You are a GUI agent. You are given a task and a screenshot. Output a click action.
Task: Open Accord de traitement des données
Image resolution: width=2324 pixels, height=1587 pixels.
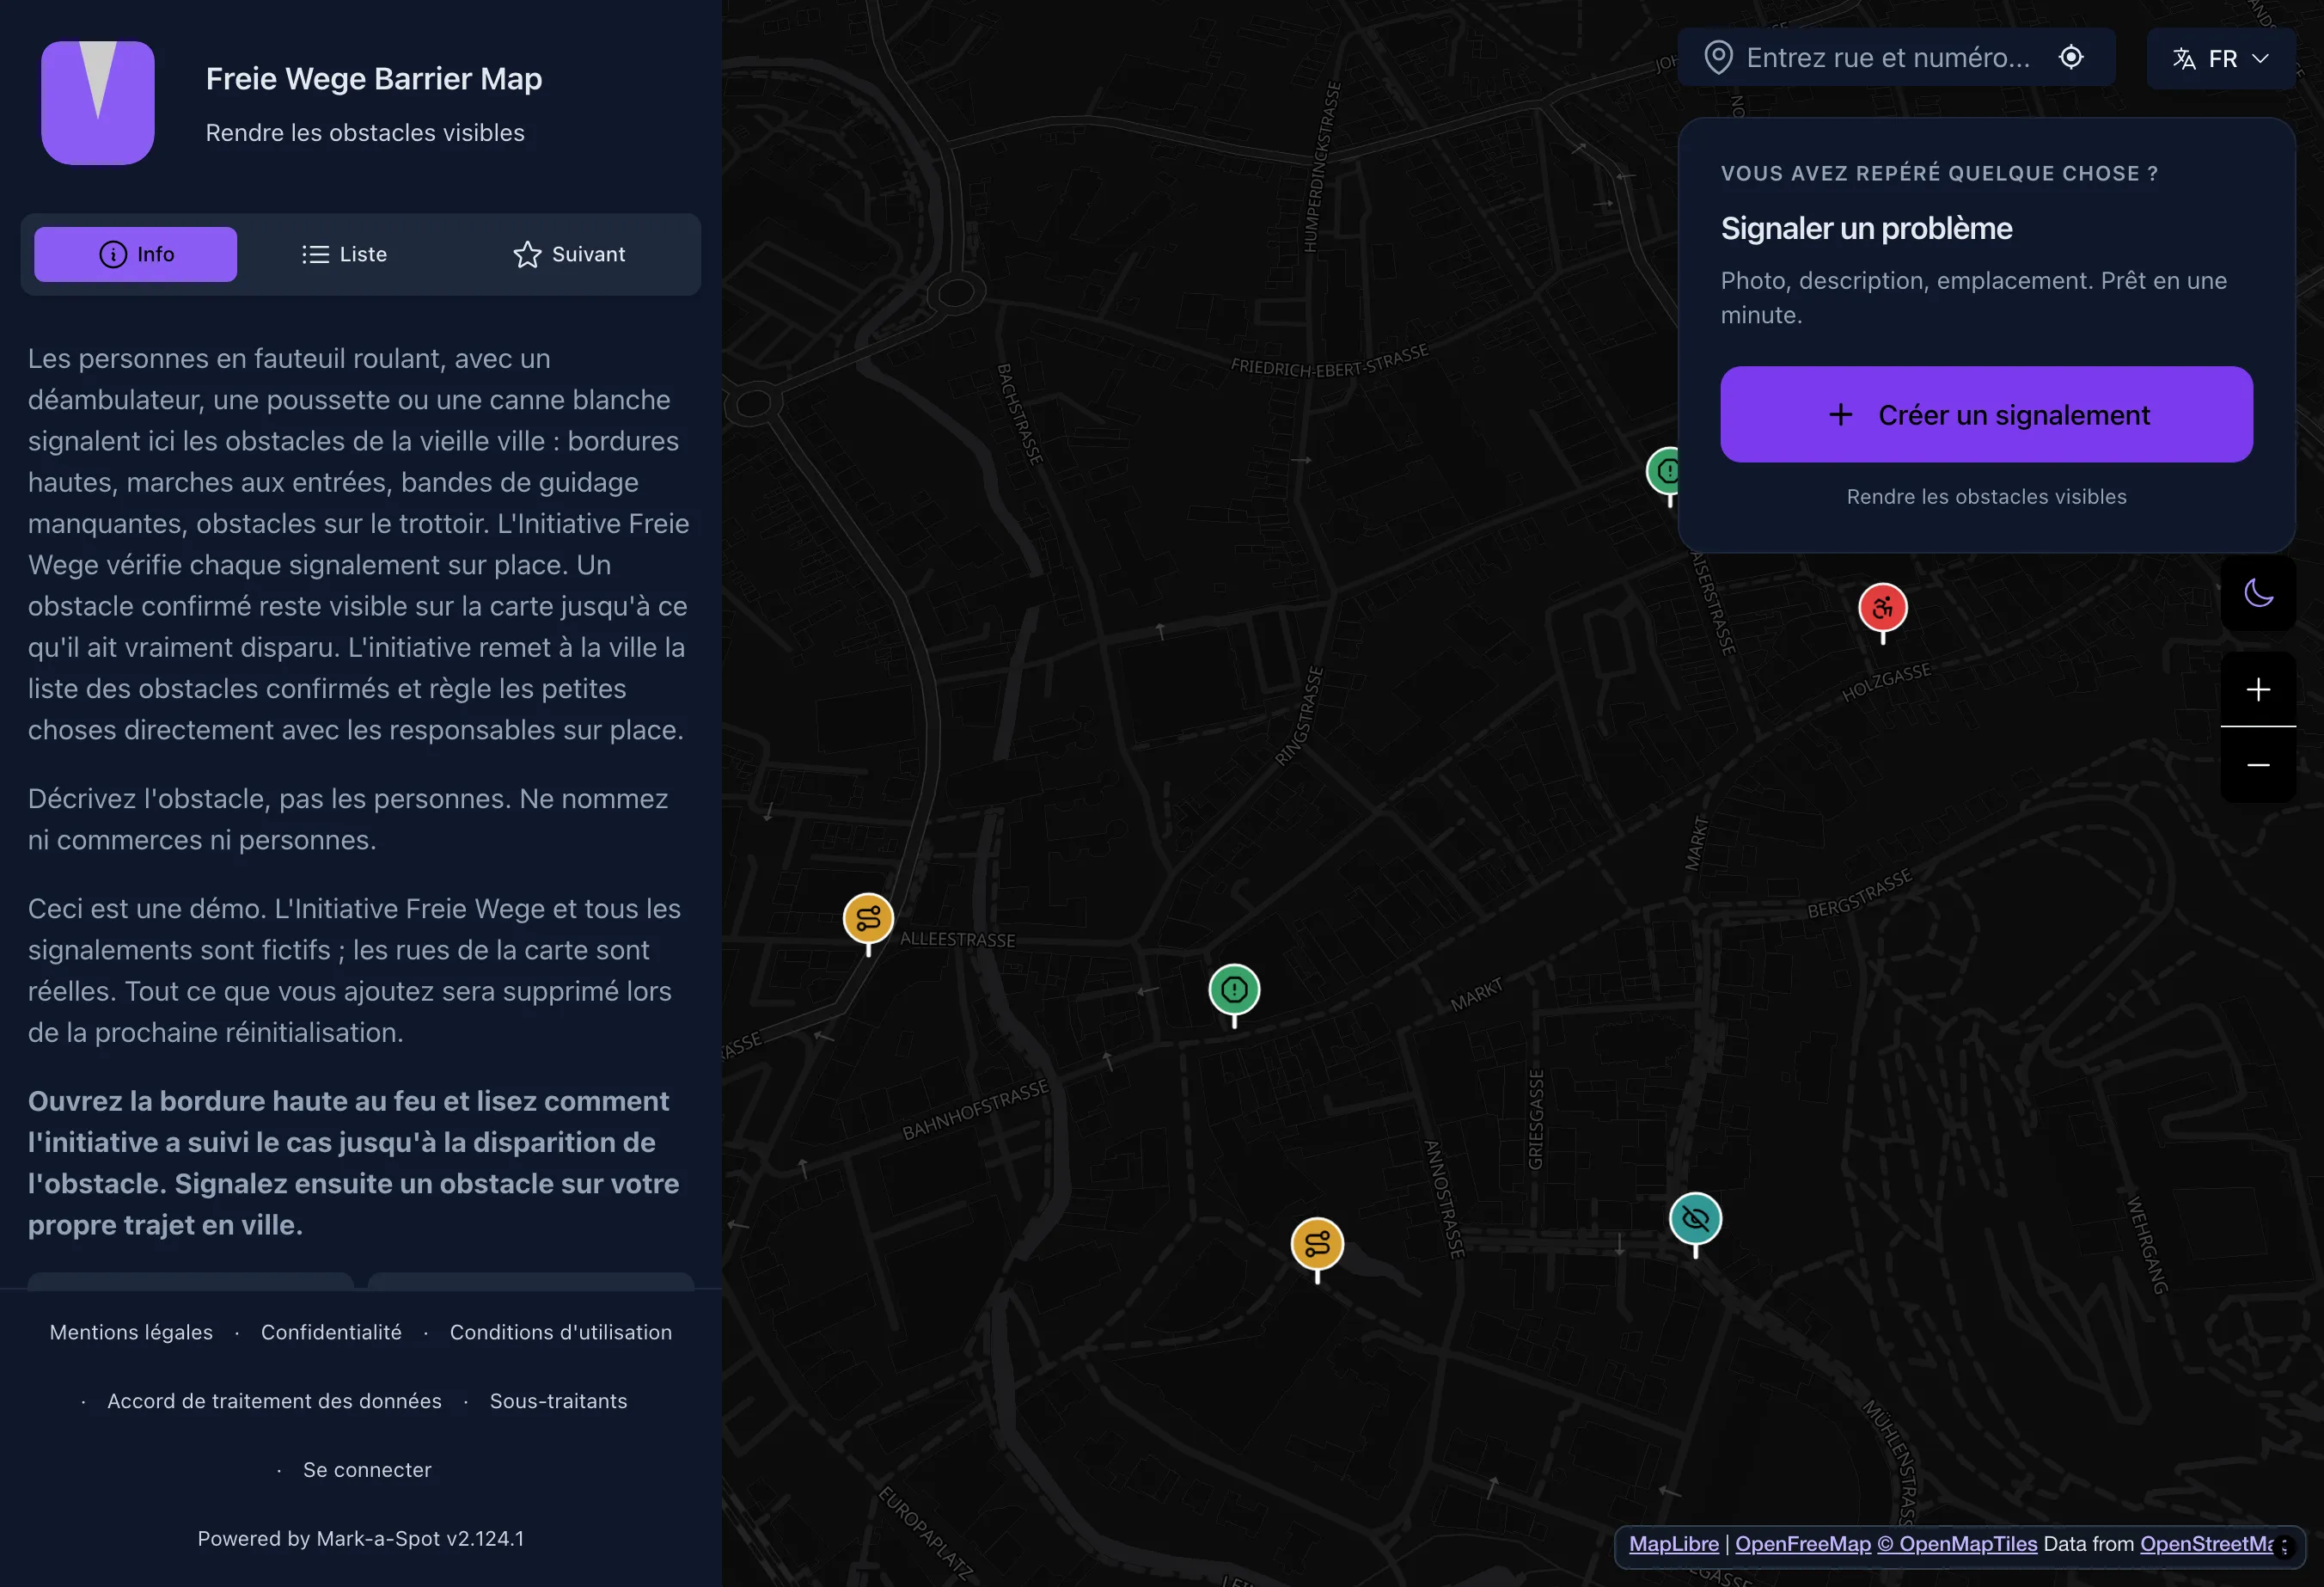[x=274, y=1401]
